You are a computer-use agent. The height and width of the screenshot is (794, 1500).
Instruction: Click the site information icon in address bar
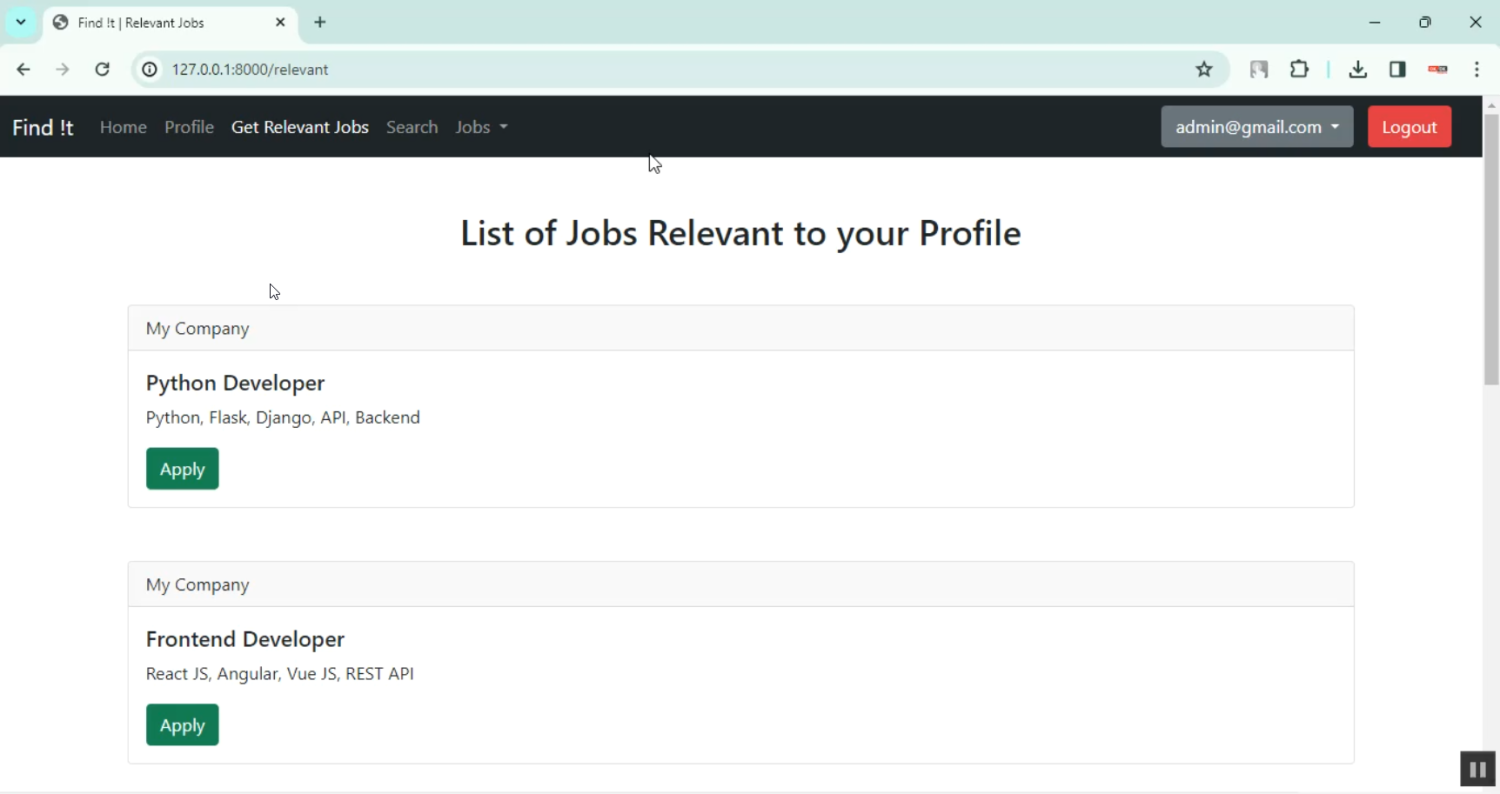[149, 69]
